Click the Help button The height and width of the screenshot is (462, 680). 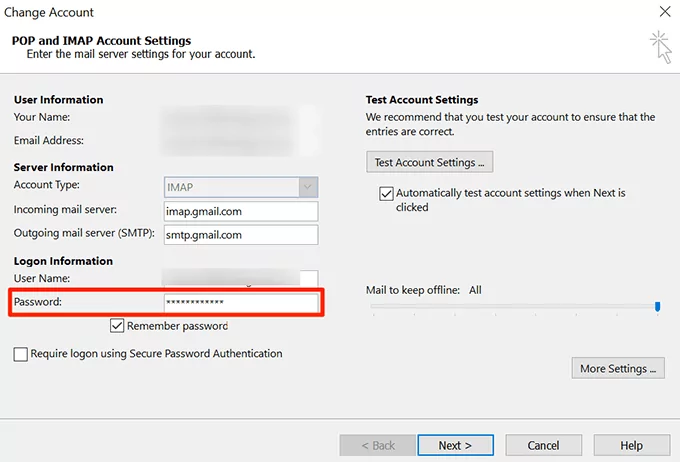coord(631,445)
